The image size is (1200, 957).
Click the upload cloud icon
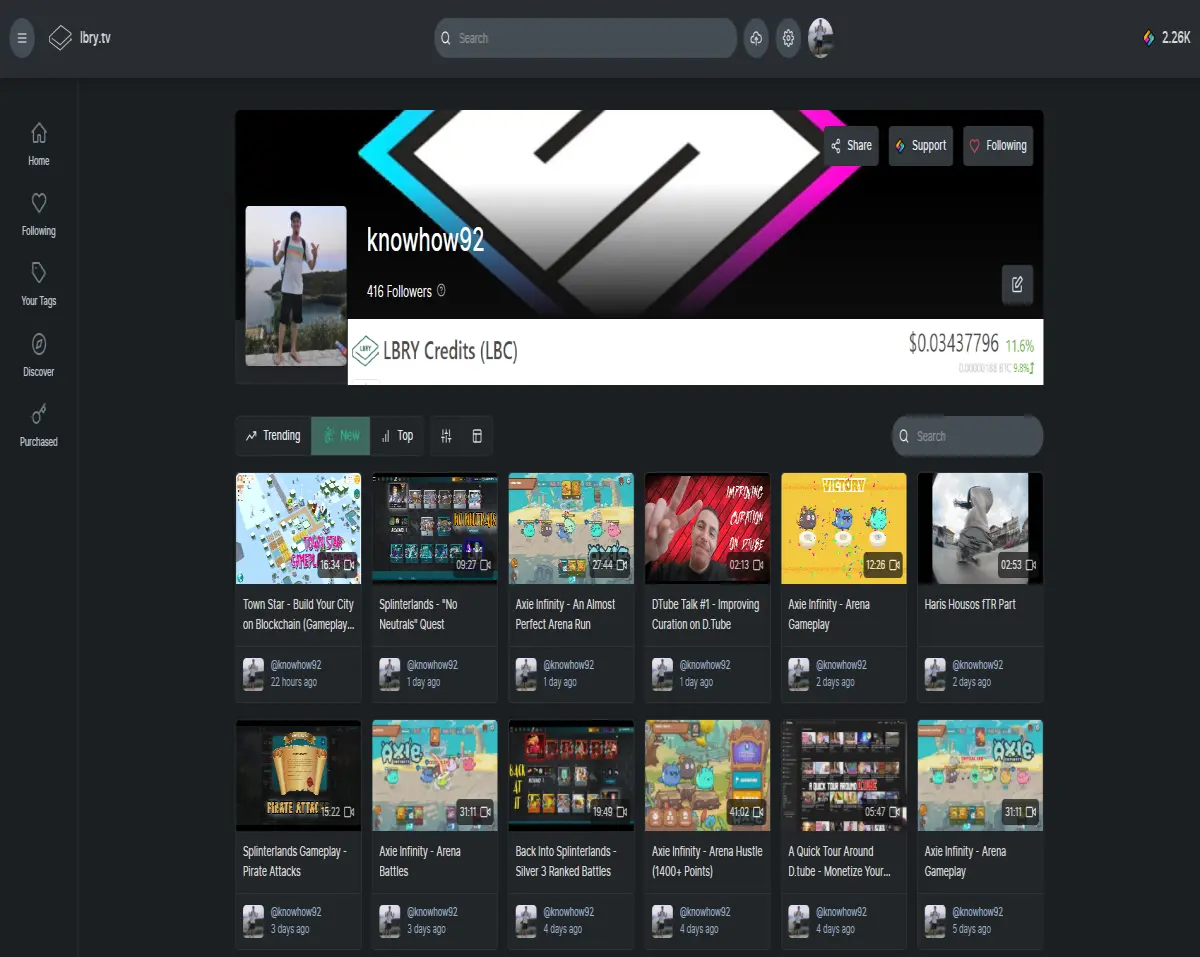pyautogui.click(x=756, y=38)
